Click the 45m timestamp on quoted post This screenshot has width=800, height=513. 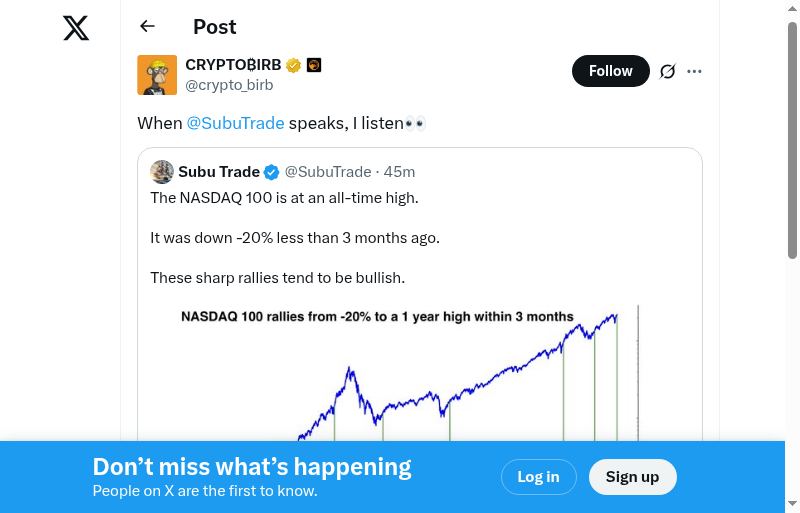[x=399, y=172]
